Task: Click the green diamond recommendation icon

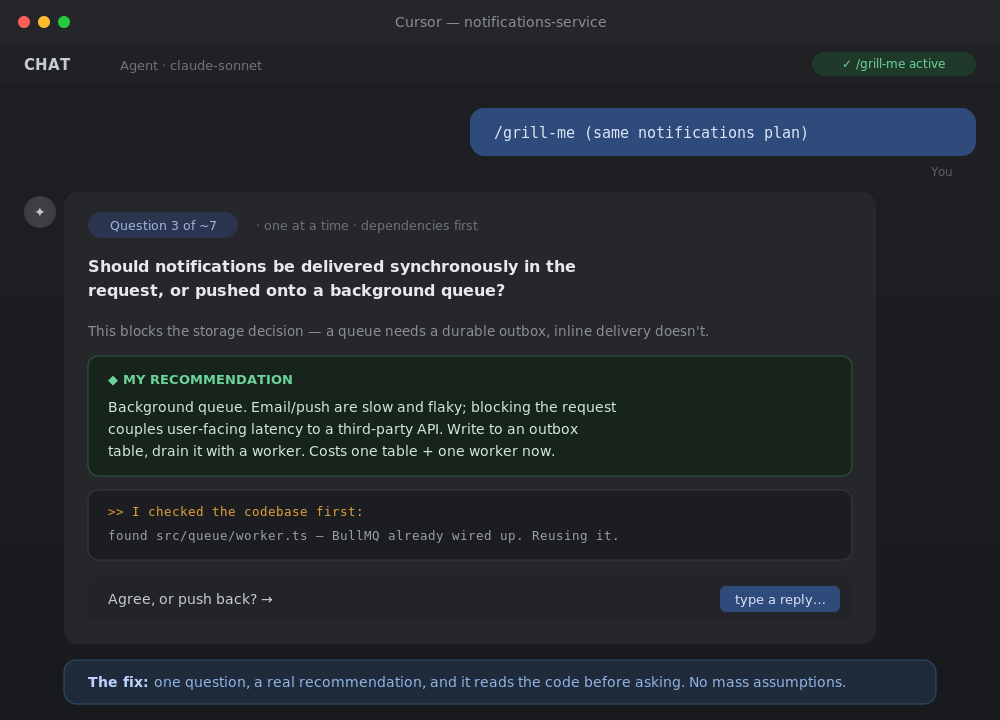Action: pyautogui.click(x=113, y=380)
